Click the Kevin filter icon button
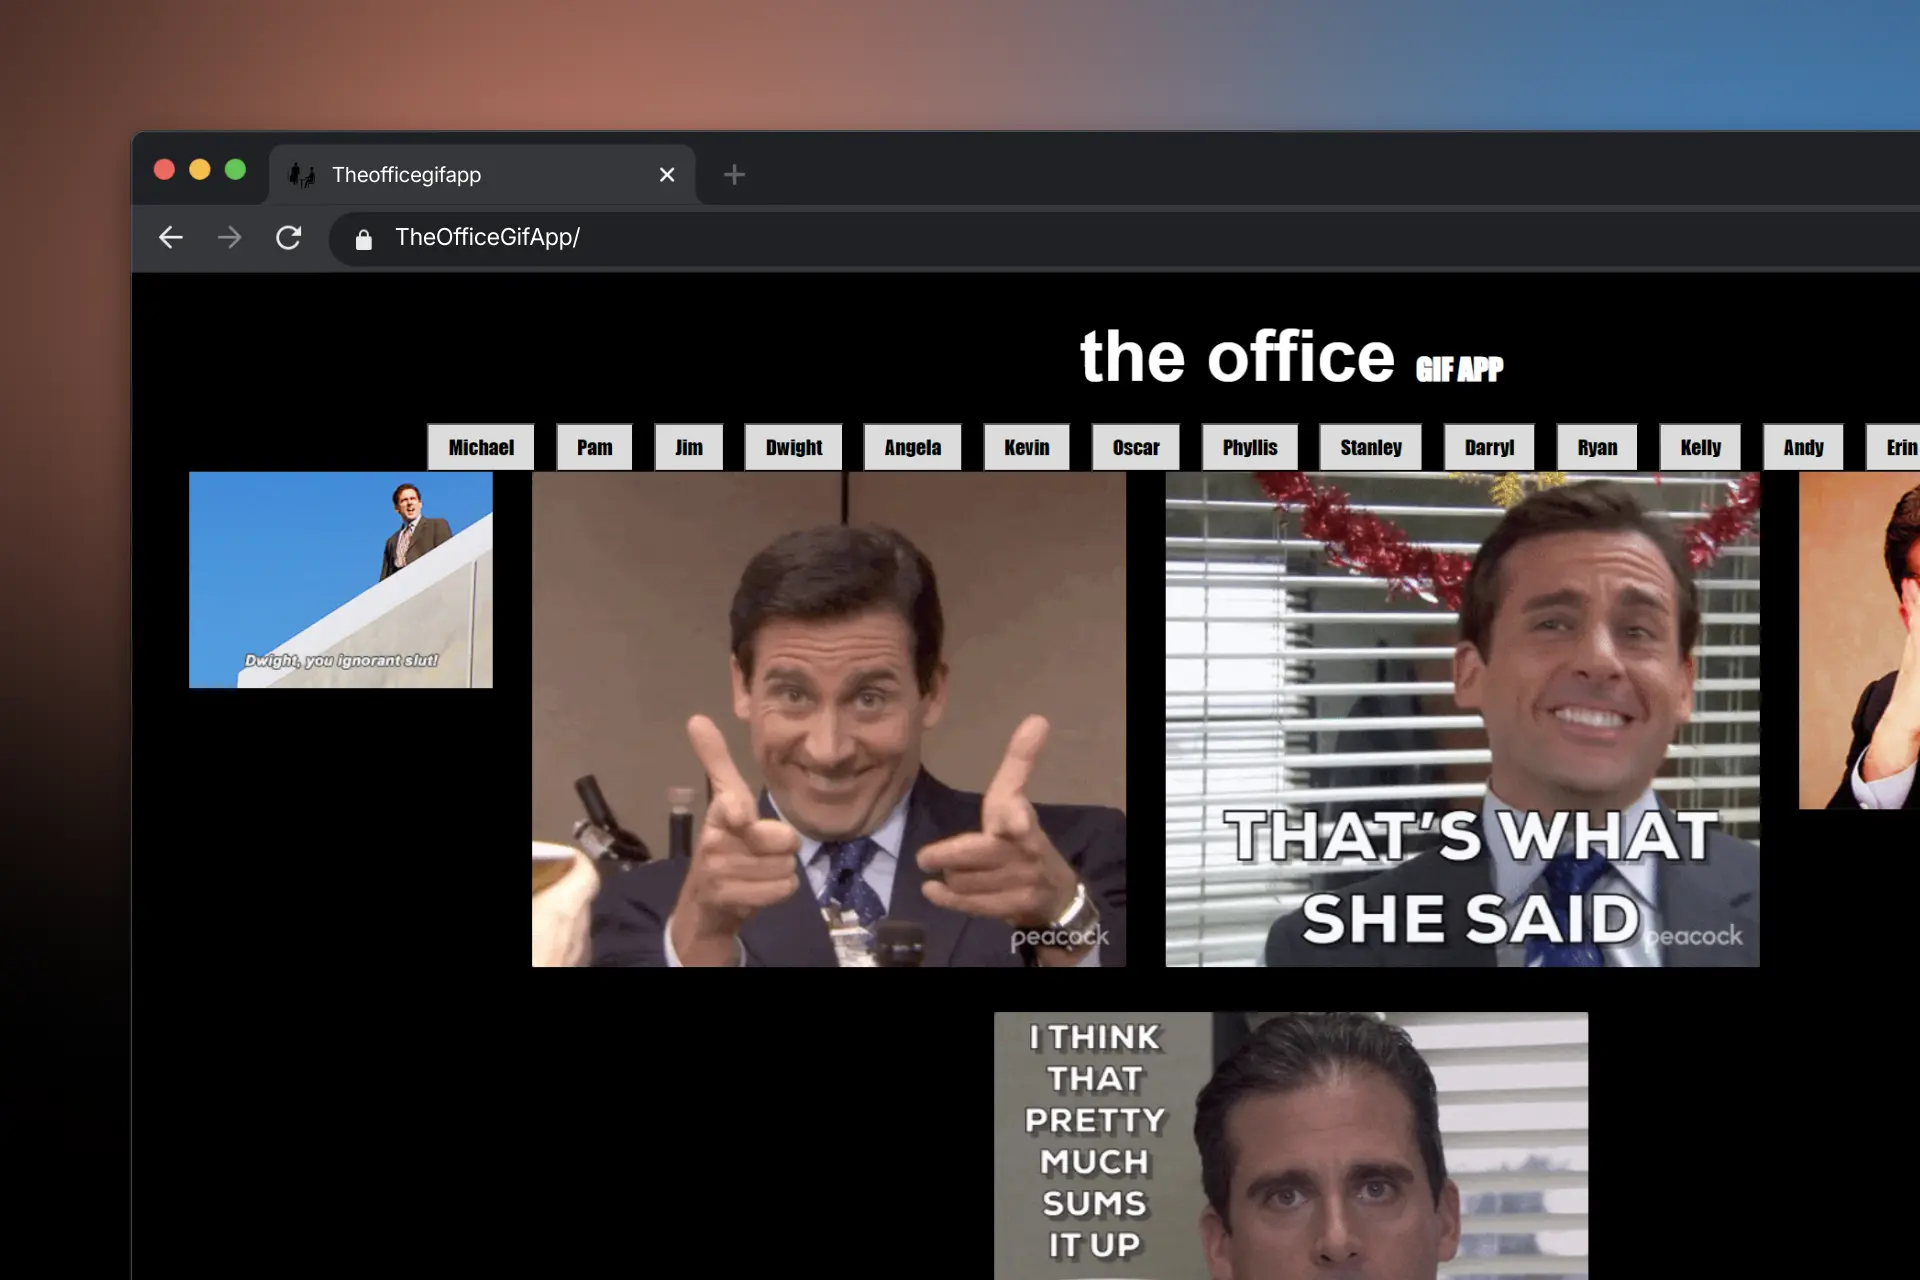Screen dimensions: 1920x1280 coord(1024,446)
